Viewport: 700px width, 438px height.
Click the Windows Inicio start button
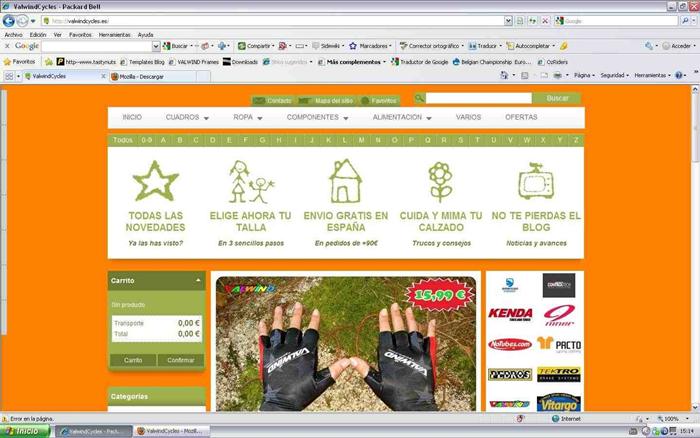(x=25, y=431)
